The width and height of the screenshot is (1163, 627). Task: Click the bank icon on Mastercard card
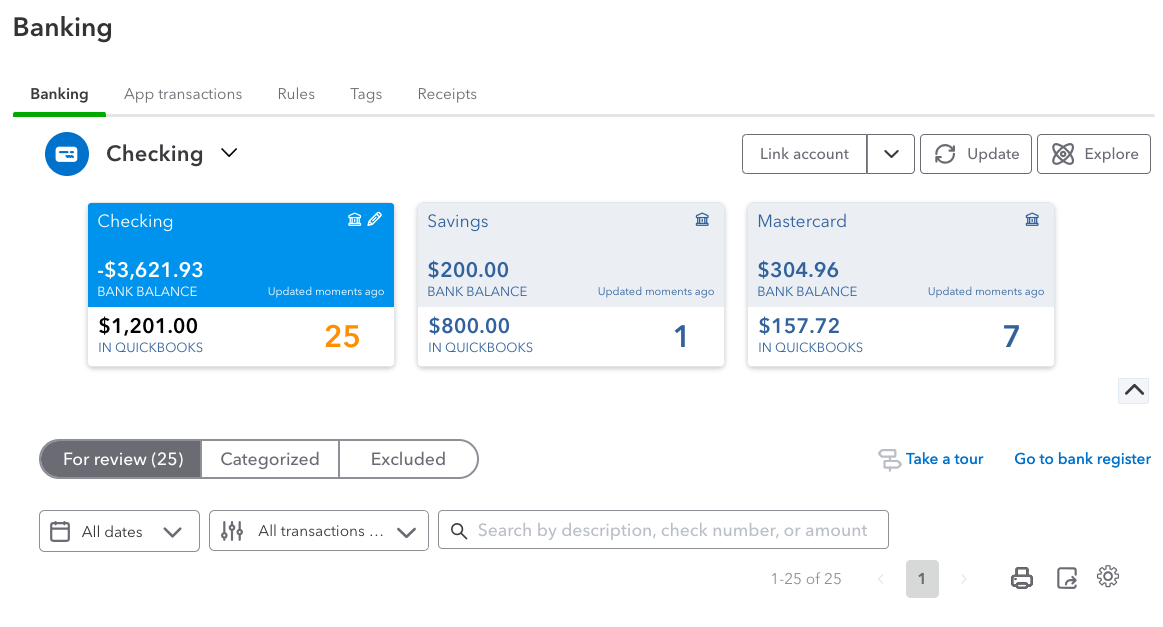(1032, 220)
